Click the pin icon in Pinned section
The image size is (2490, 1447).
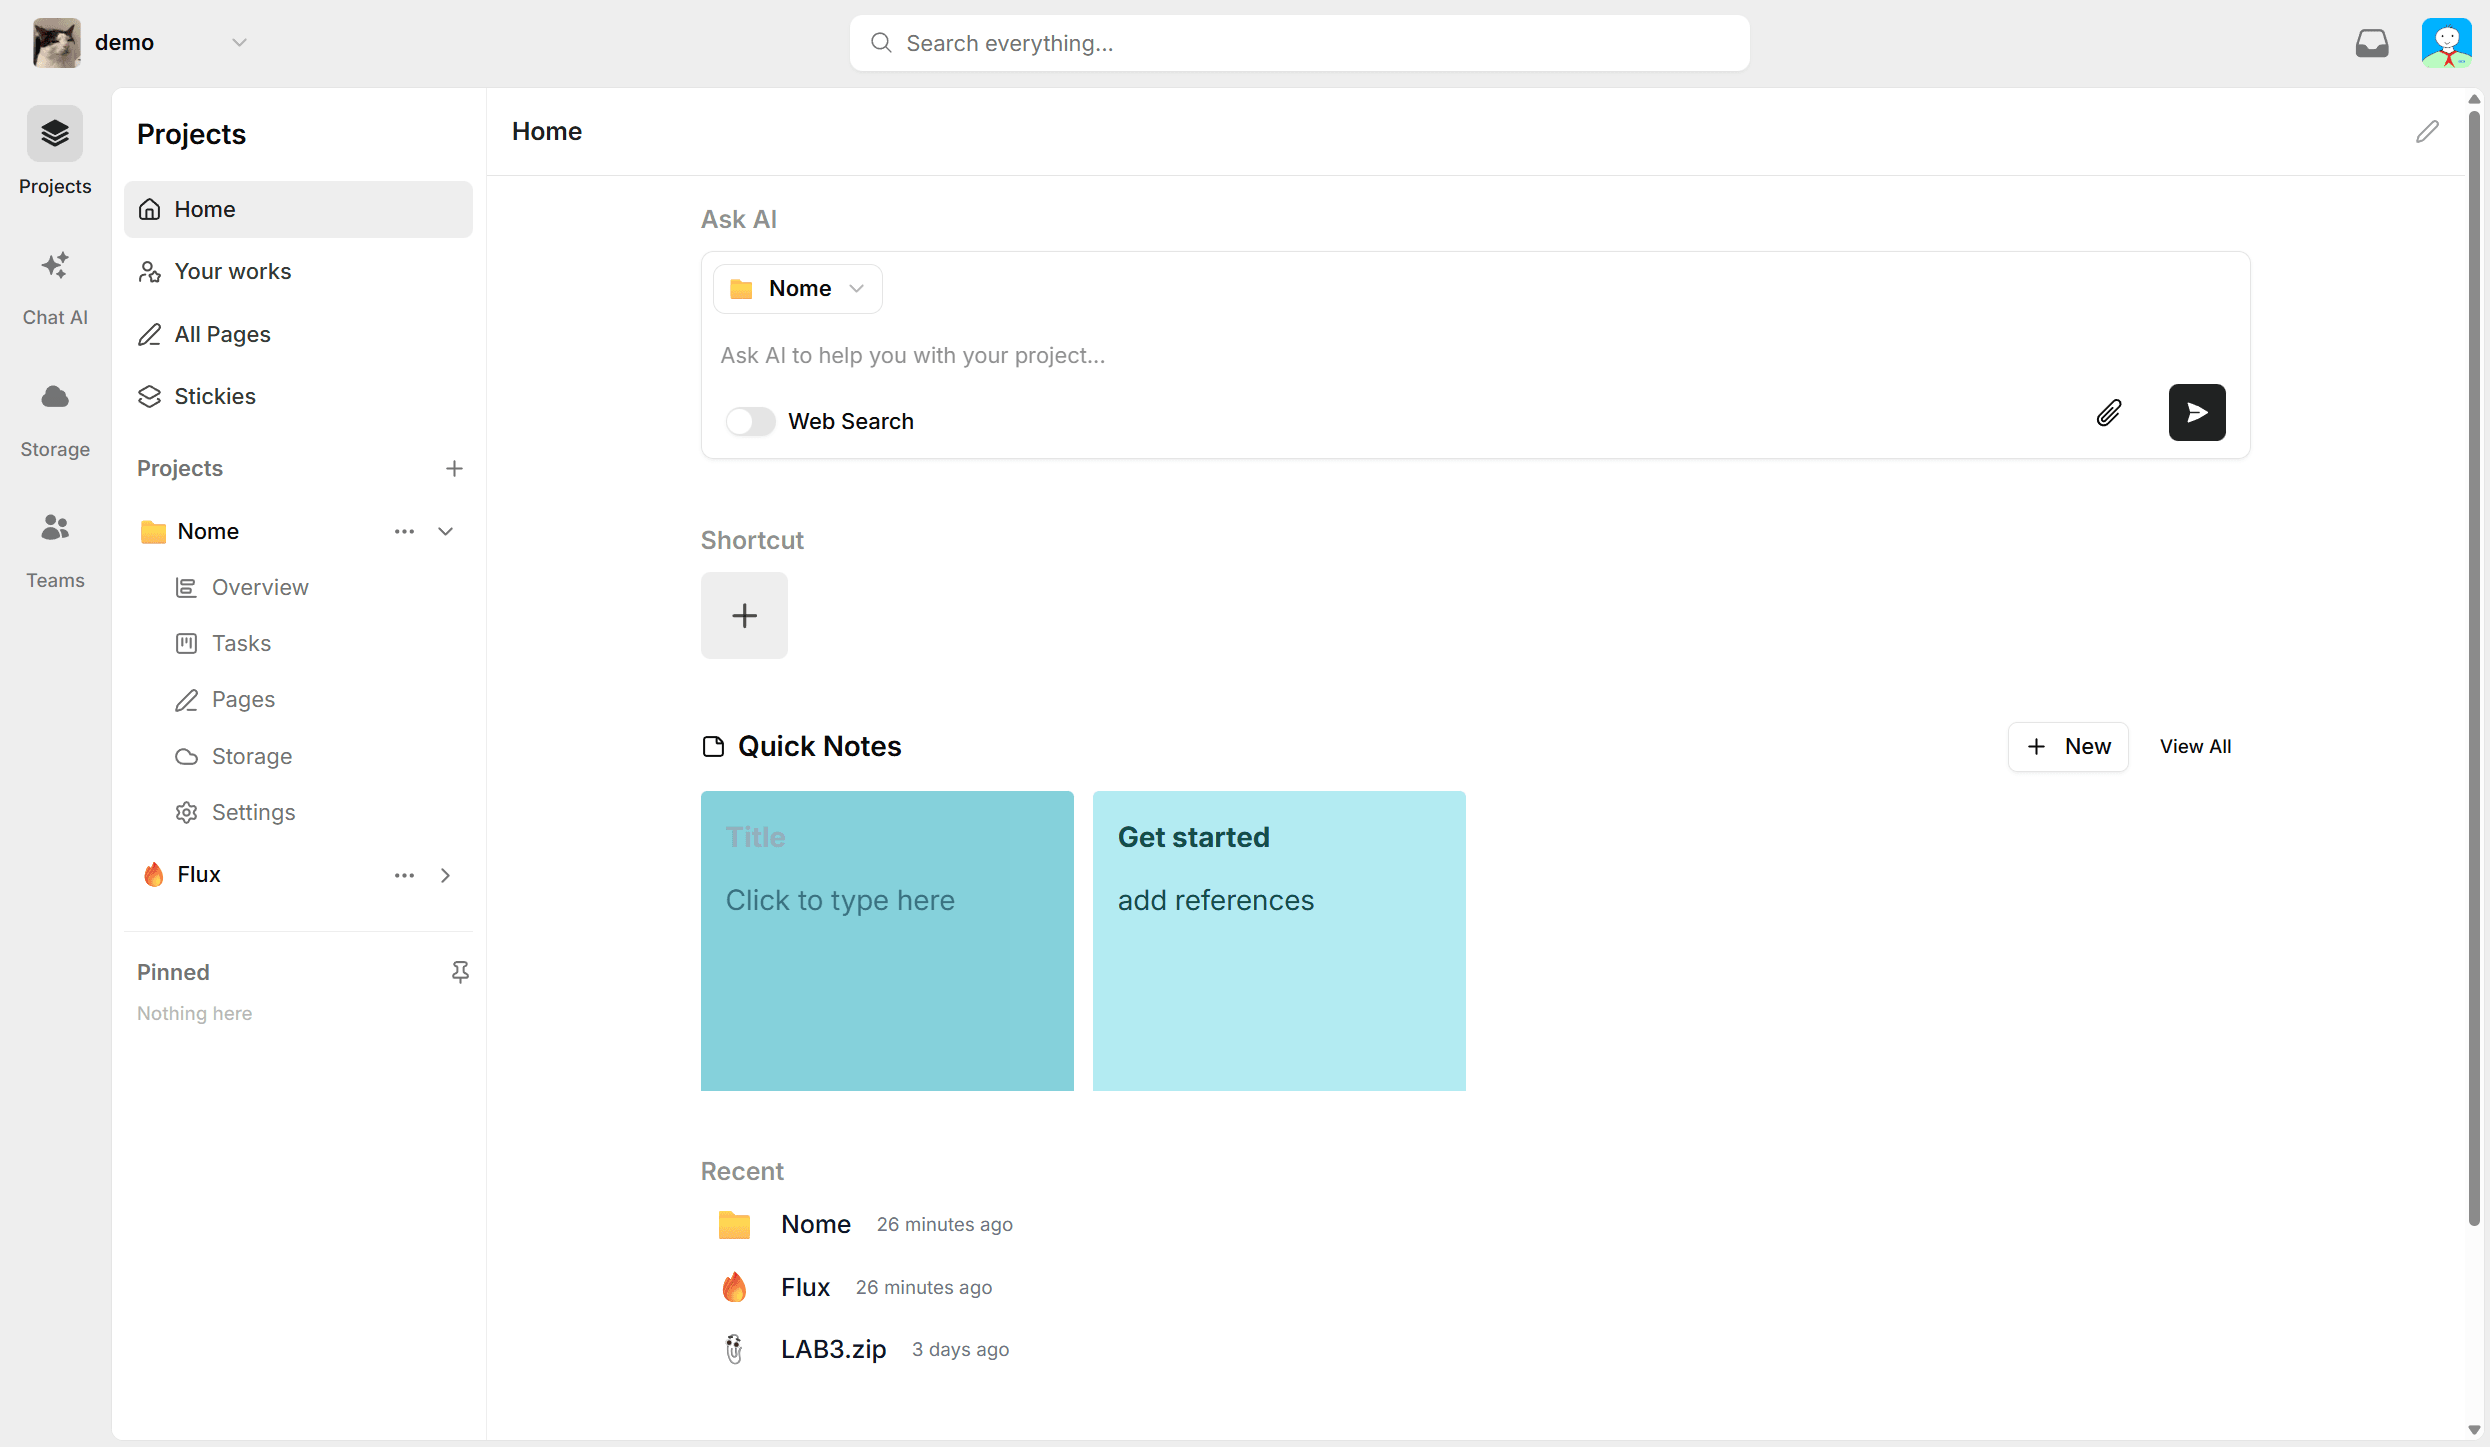(460, 972)
